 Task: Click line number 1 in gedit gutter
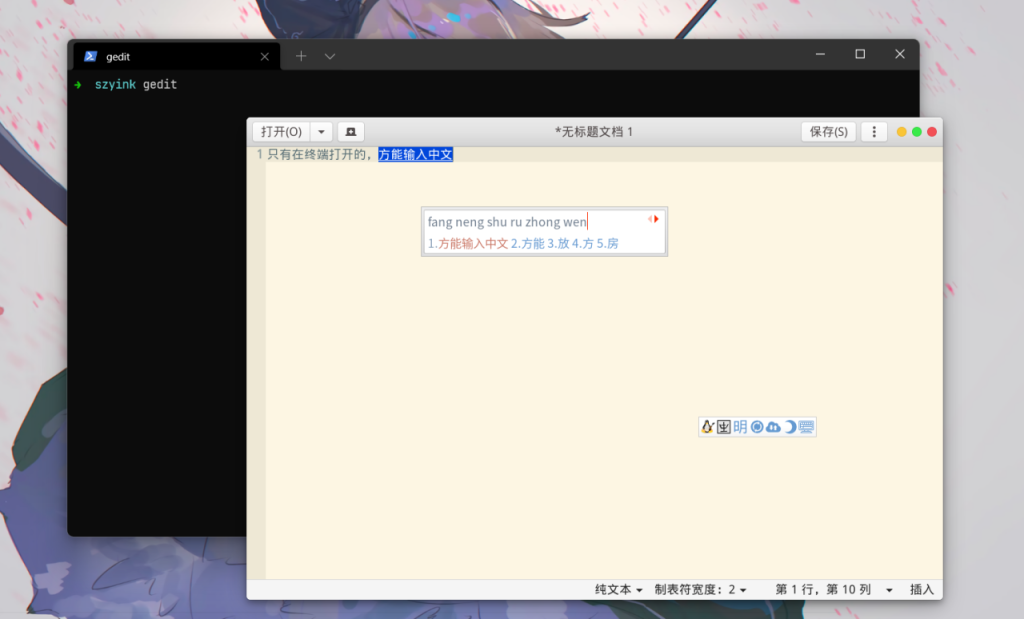pyautogui.click(x=259, y=155)
